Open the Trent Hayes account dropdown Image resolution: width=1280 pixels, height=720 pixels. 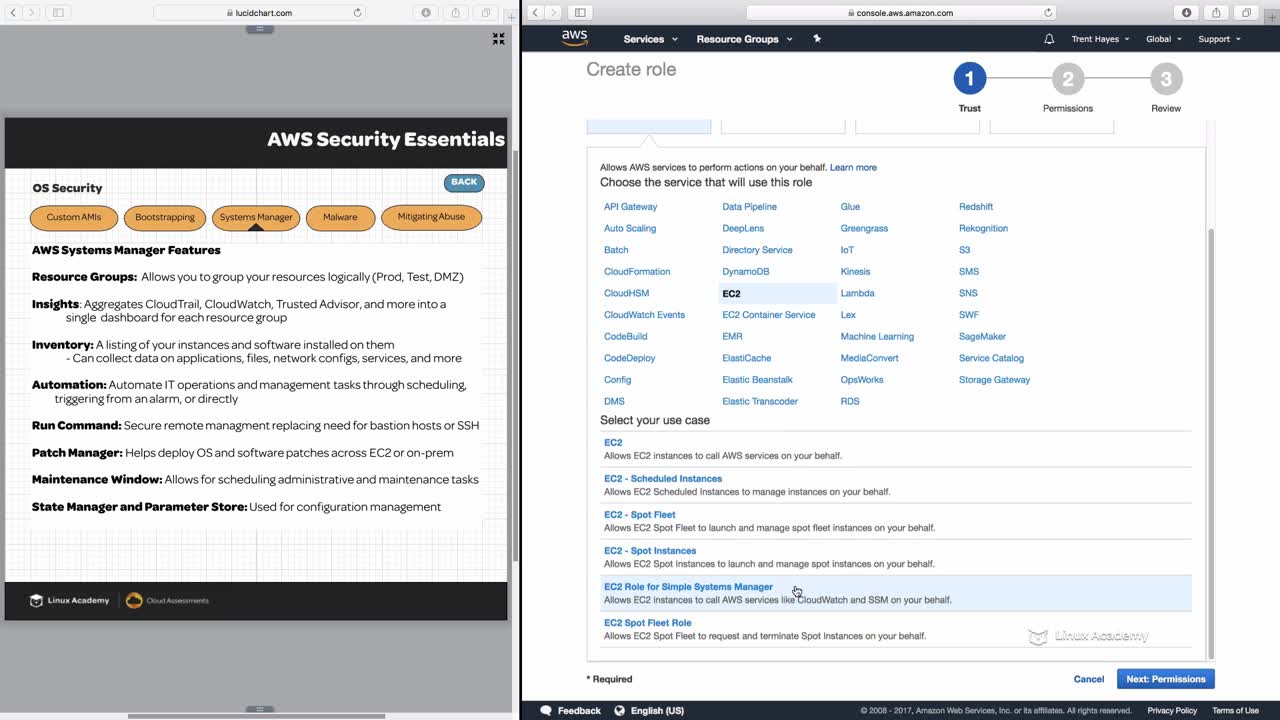[1100, 39]
